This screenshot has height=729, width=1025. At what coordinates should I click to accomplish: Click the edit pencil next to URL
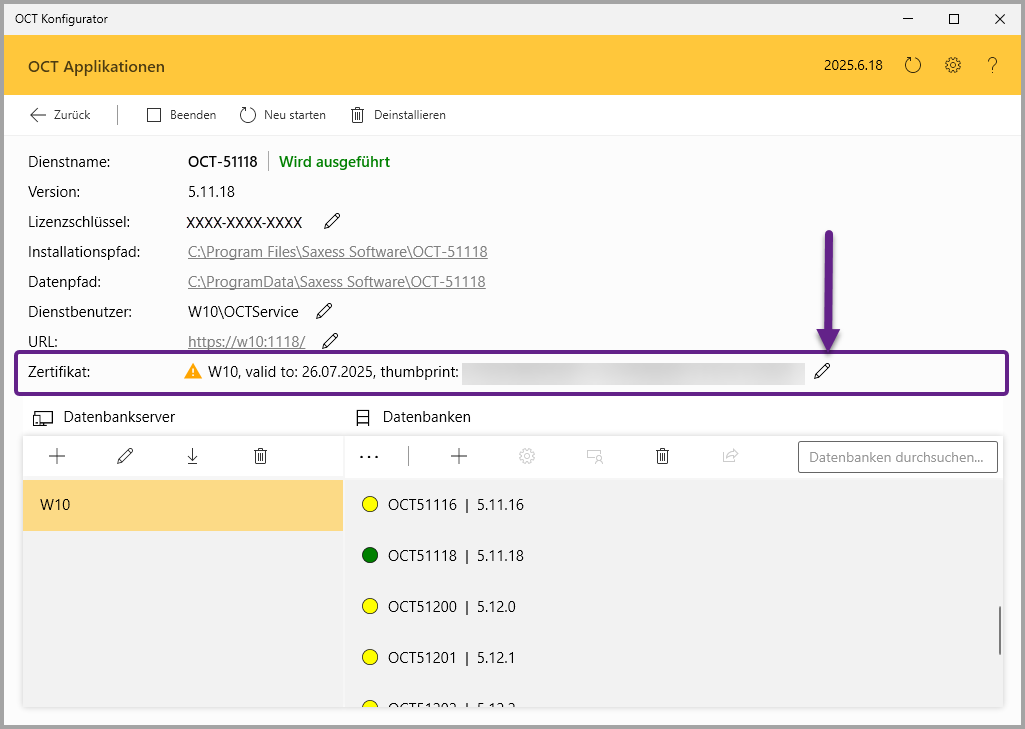[330, 342]
